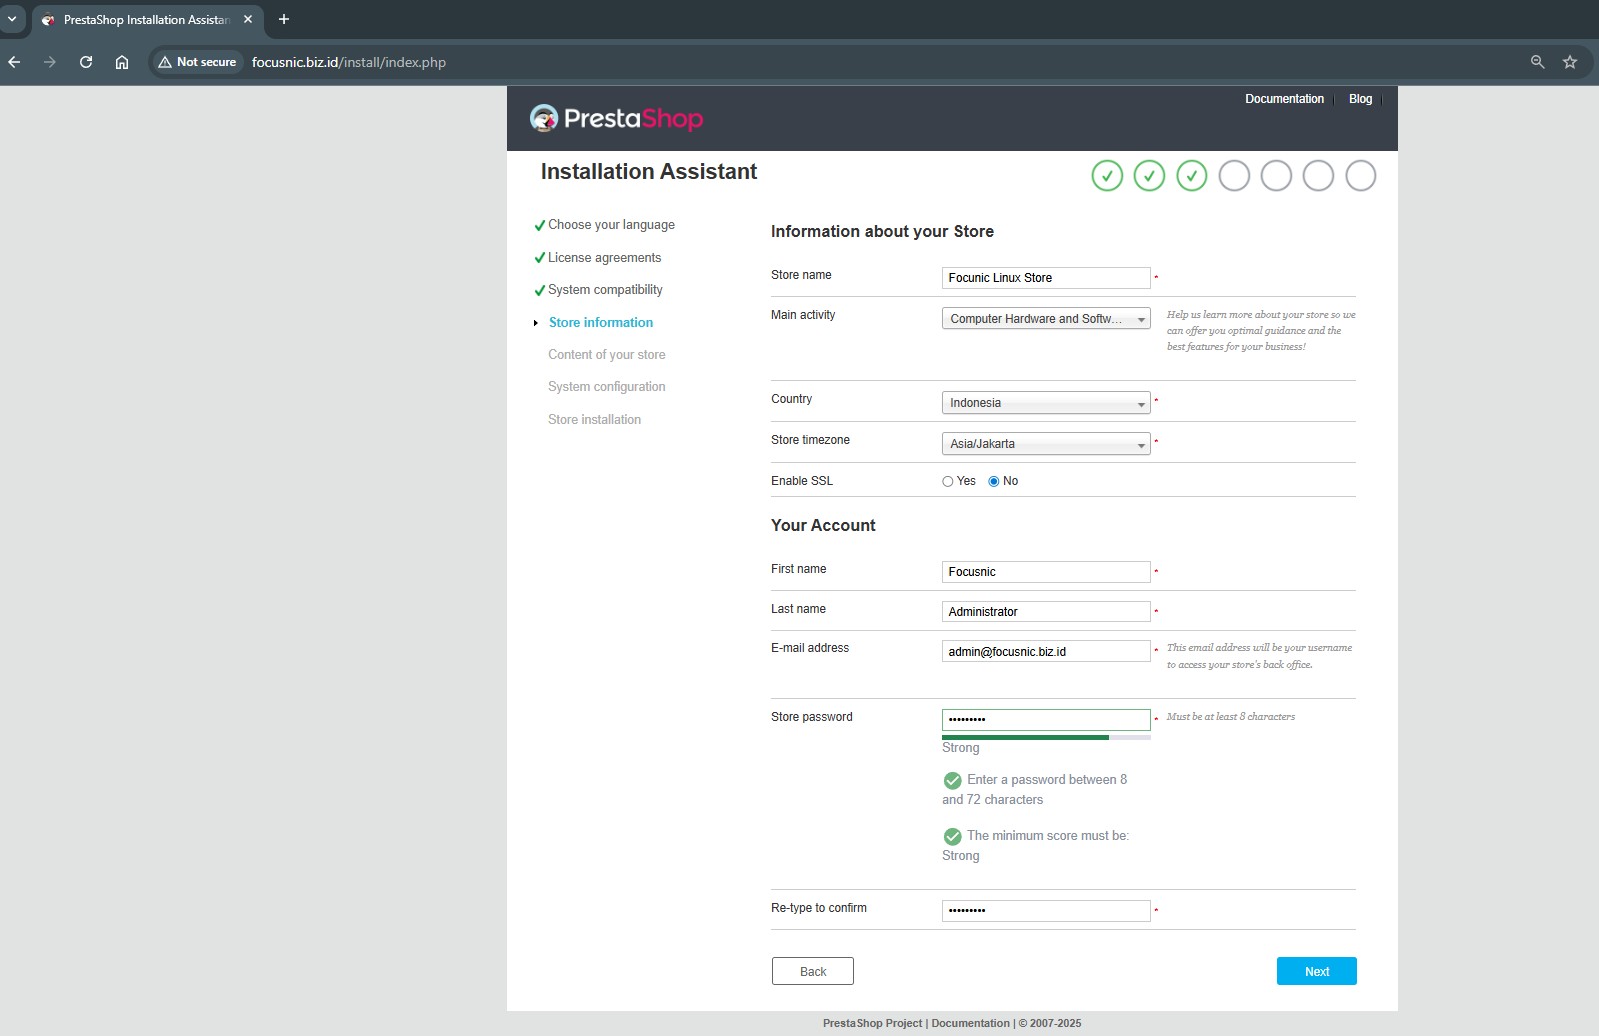Click Next to continue installation

pos(1316,971)
